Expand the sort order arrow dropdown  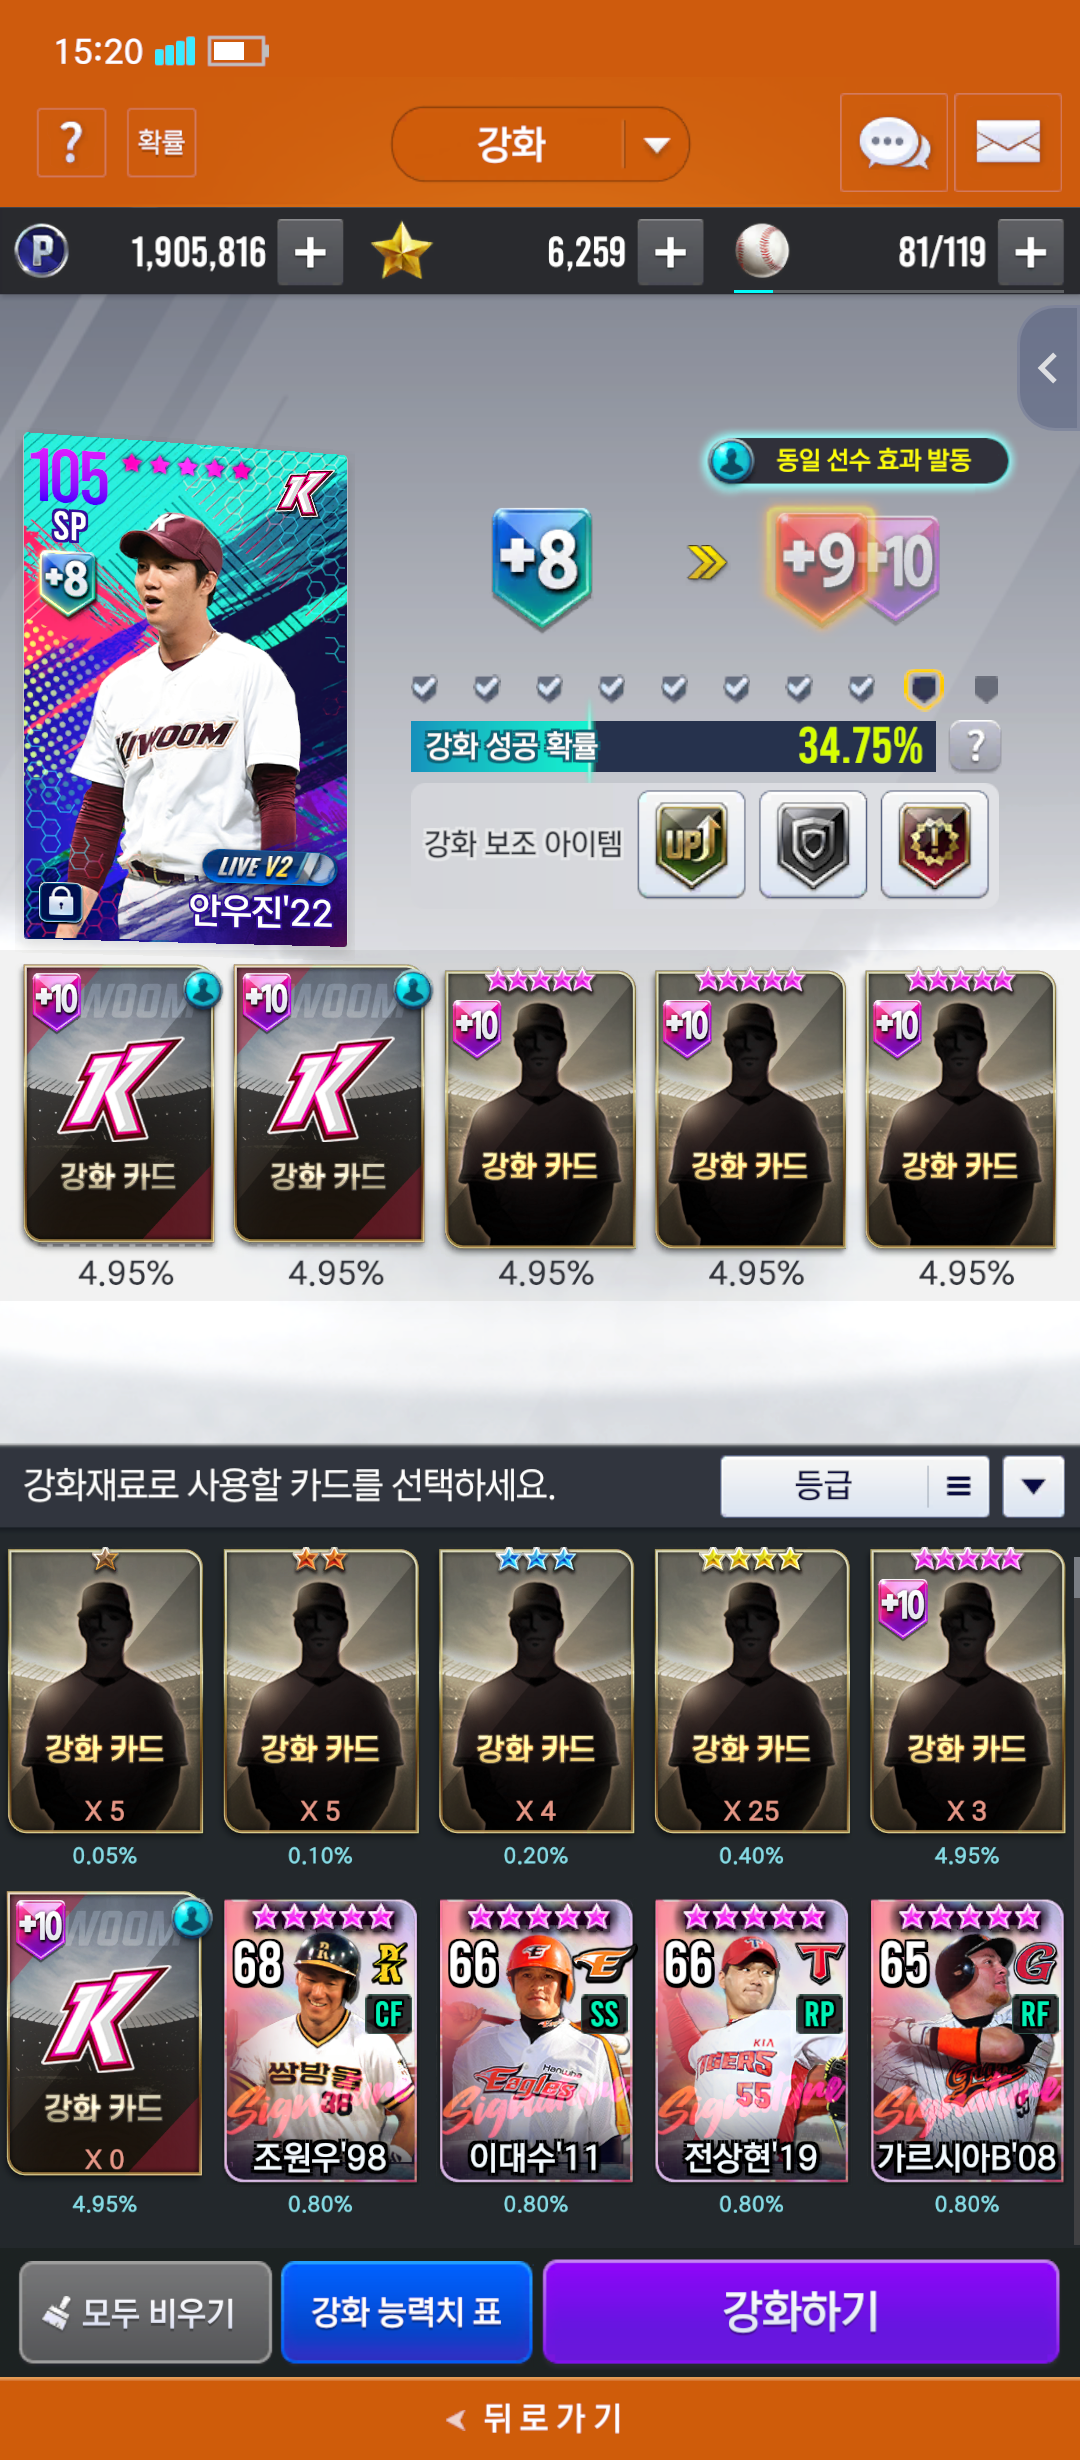[1034, 1486]
